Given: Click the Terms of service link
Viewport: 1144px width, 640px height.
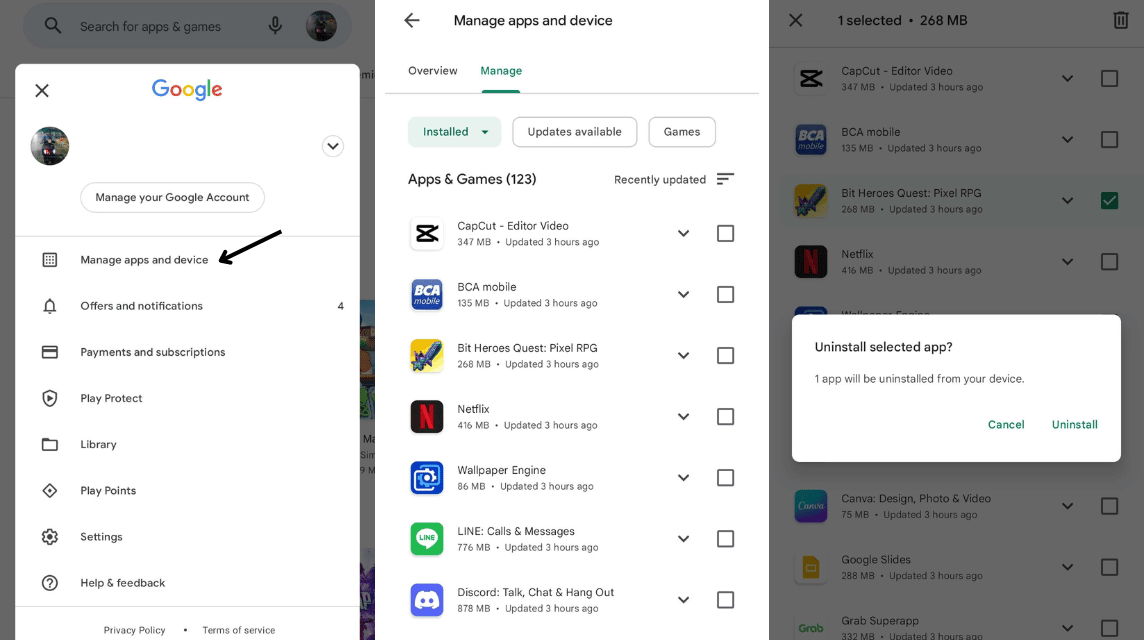Looking at the screenshot, I should [239, 630].
